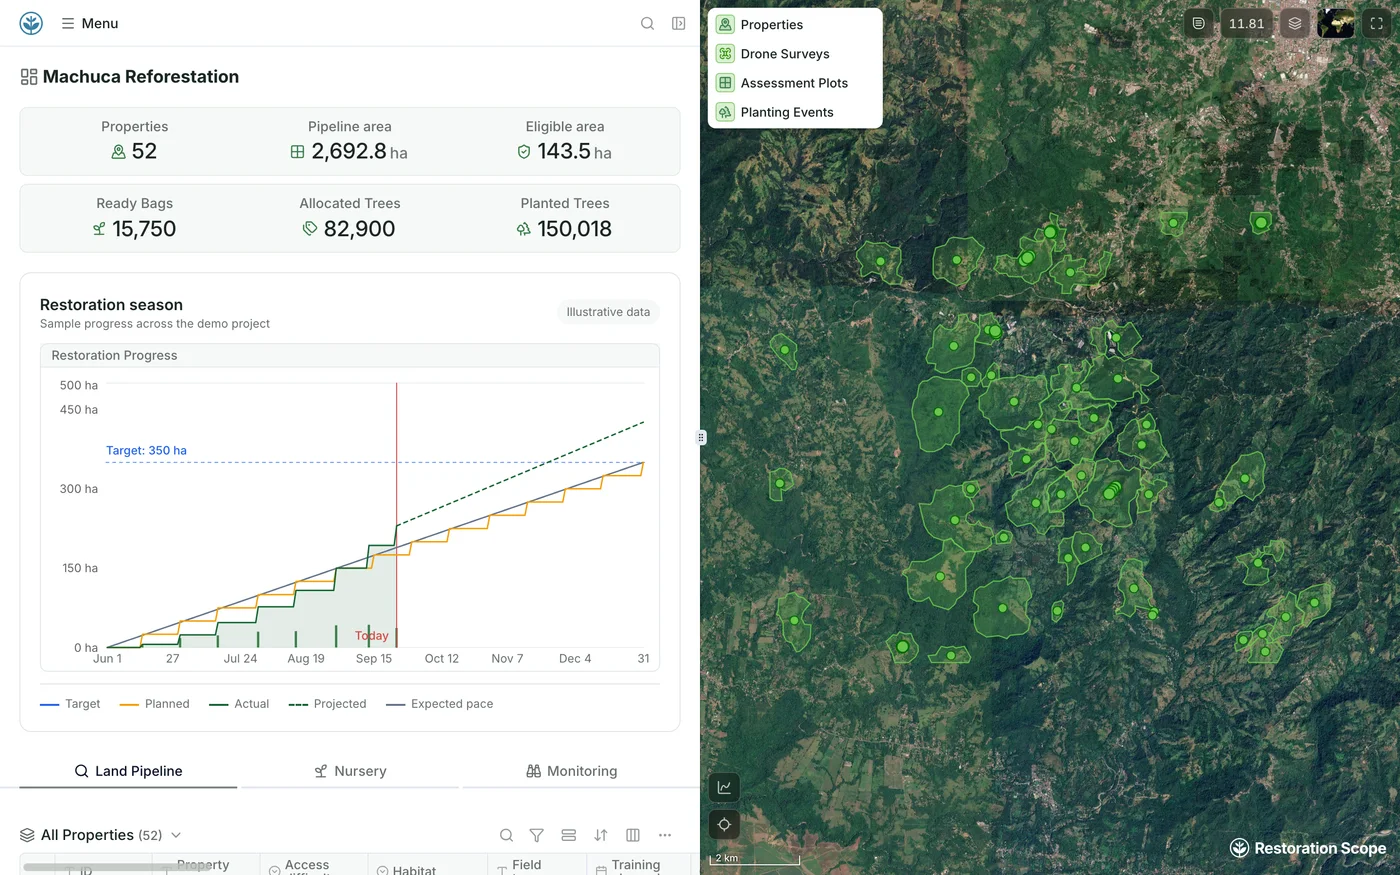Click the Planted Trees icon
Screen dimensions: 1400x875
[x=523, y=229]
